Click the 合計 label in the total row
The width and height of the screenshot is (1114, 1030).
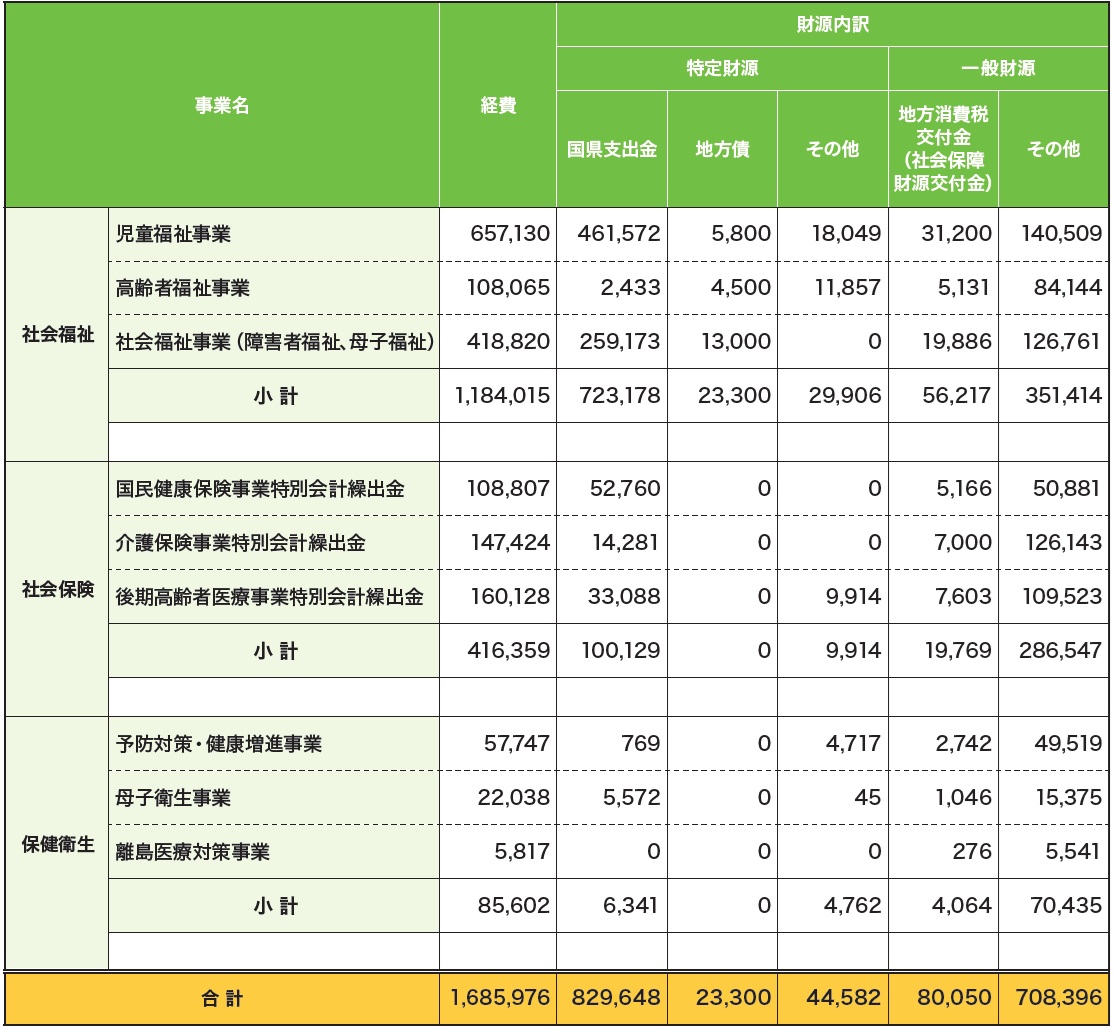tap(222, 999)
